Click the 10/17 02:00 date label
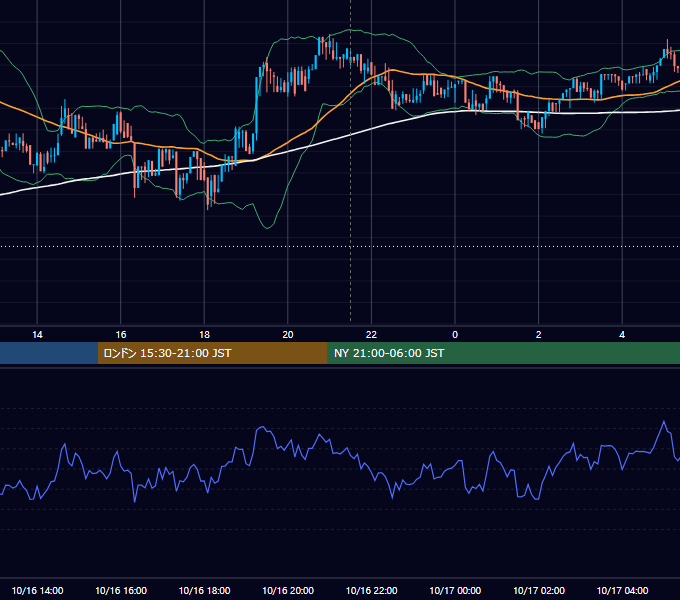The height and width of the screenshot is (600, 680). (x=539, y=590)
